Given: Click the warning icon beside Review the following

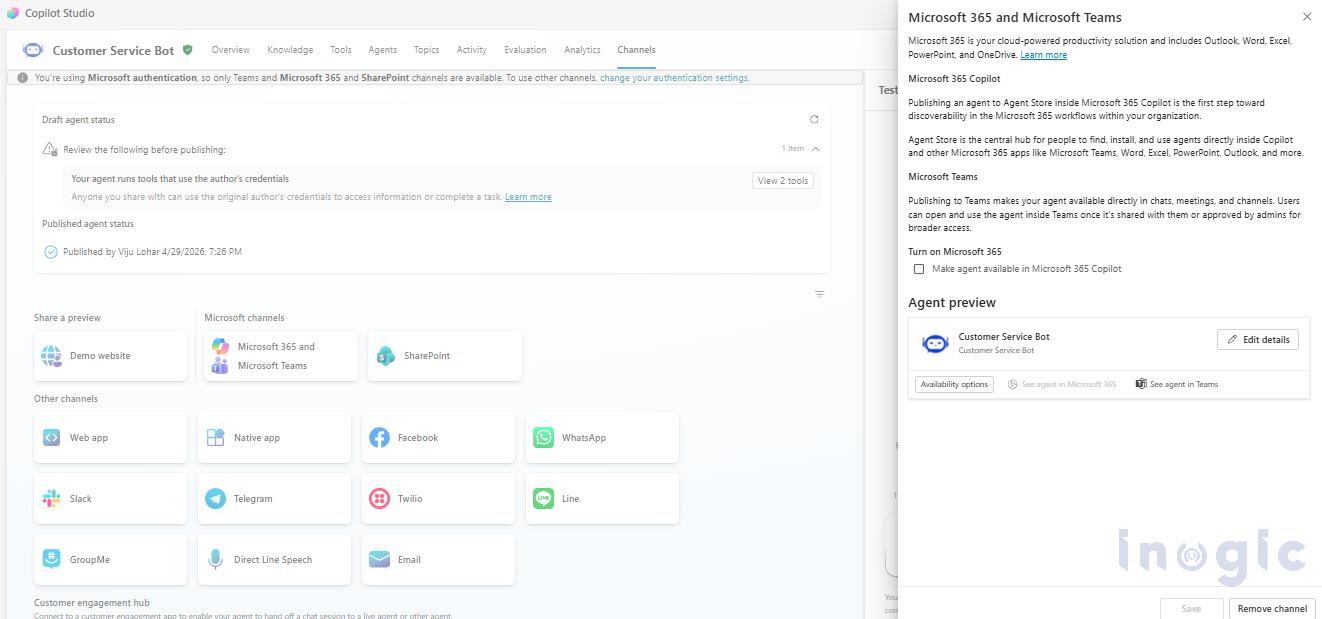Looking at the screenshot, I should click(x=50, y=149).
